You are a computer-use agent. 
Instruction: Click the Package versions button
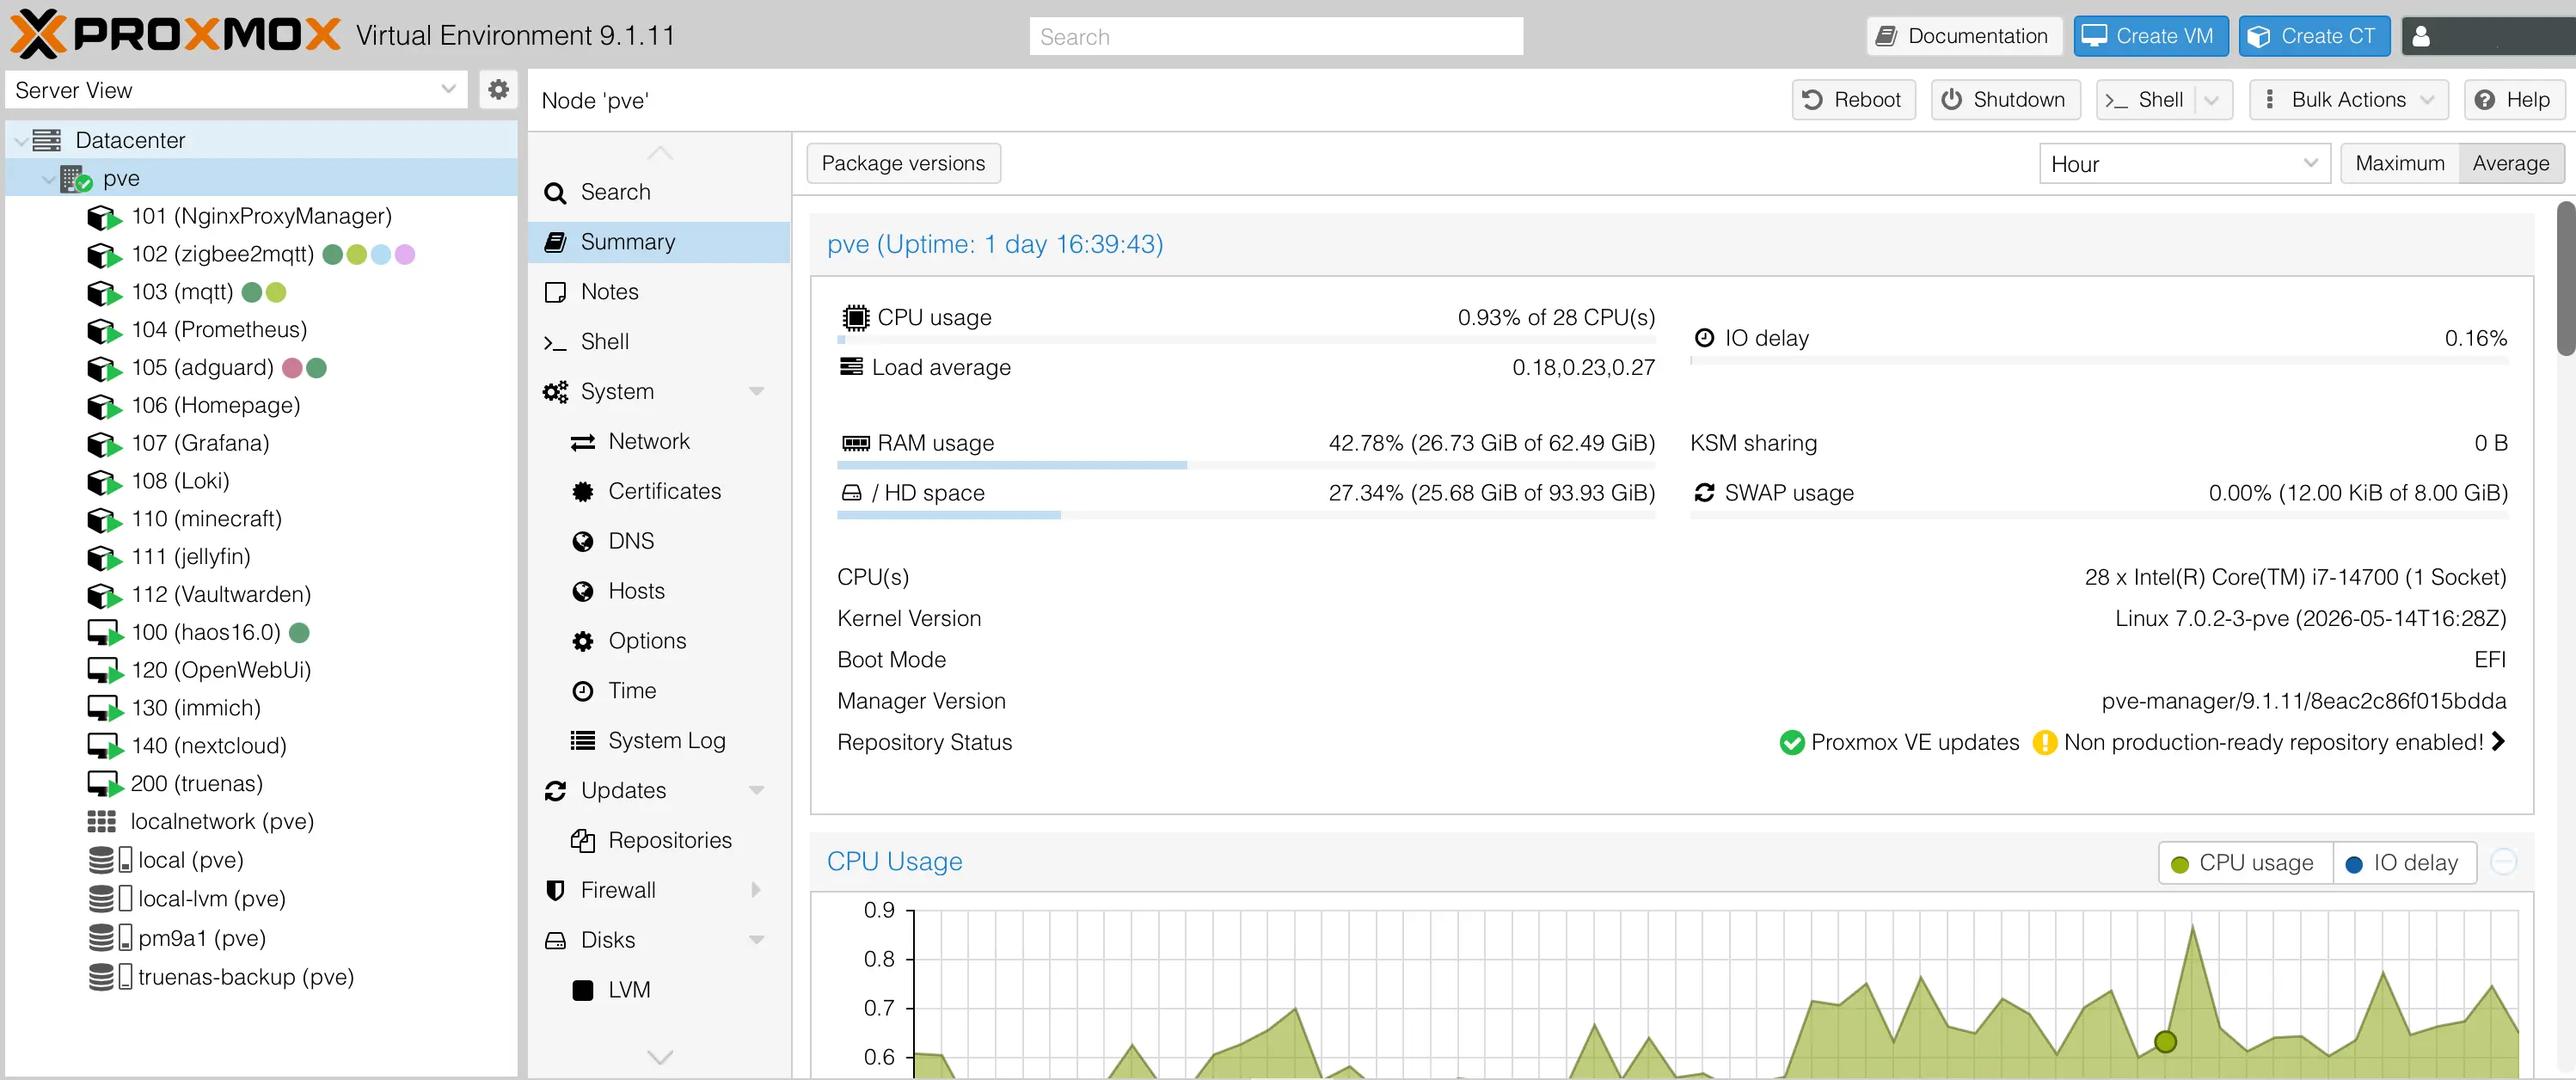tap(903, 163)
